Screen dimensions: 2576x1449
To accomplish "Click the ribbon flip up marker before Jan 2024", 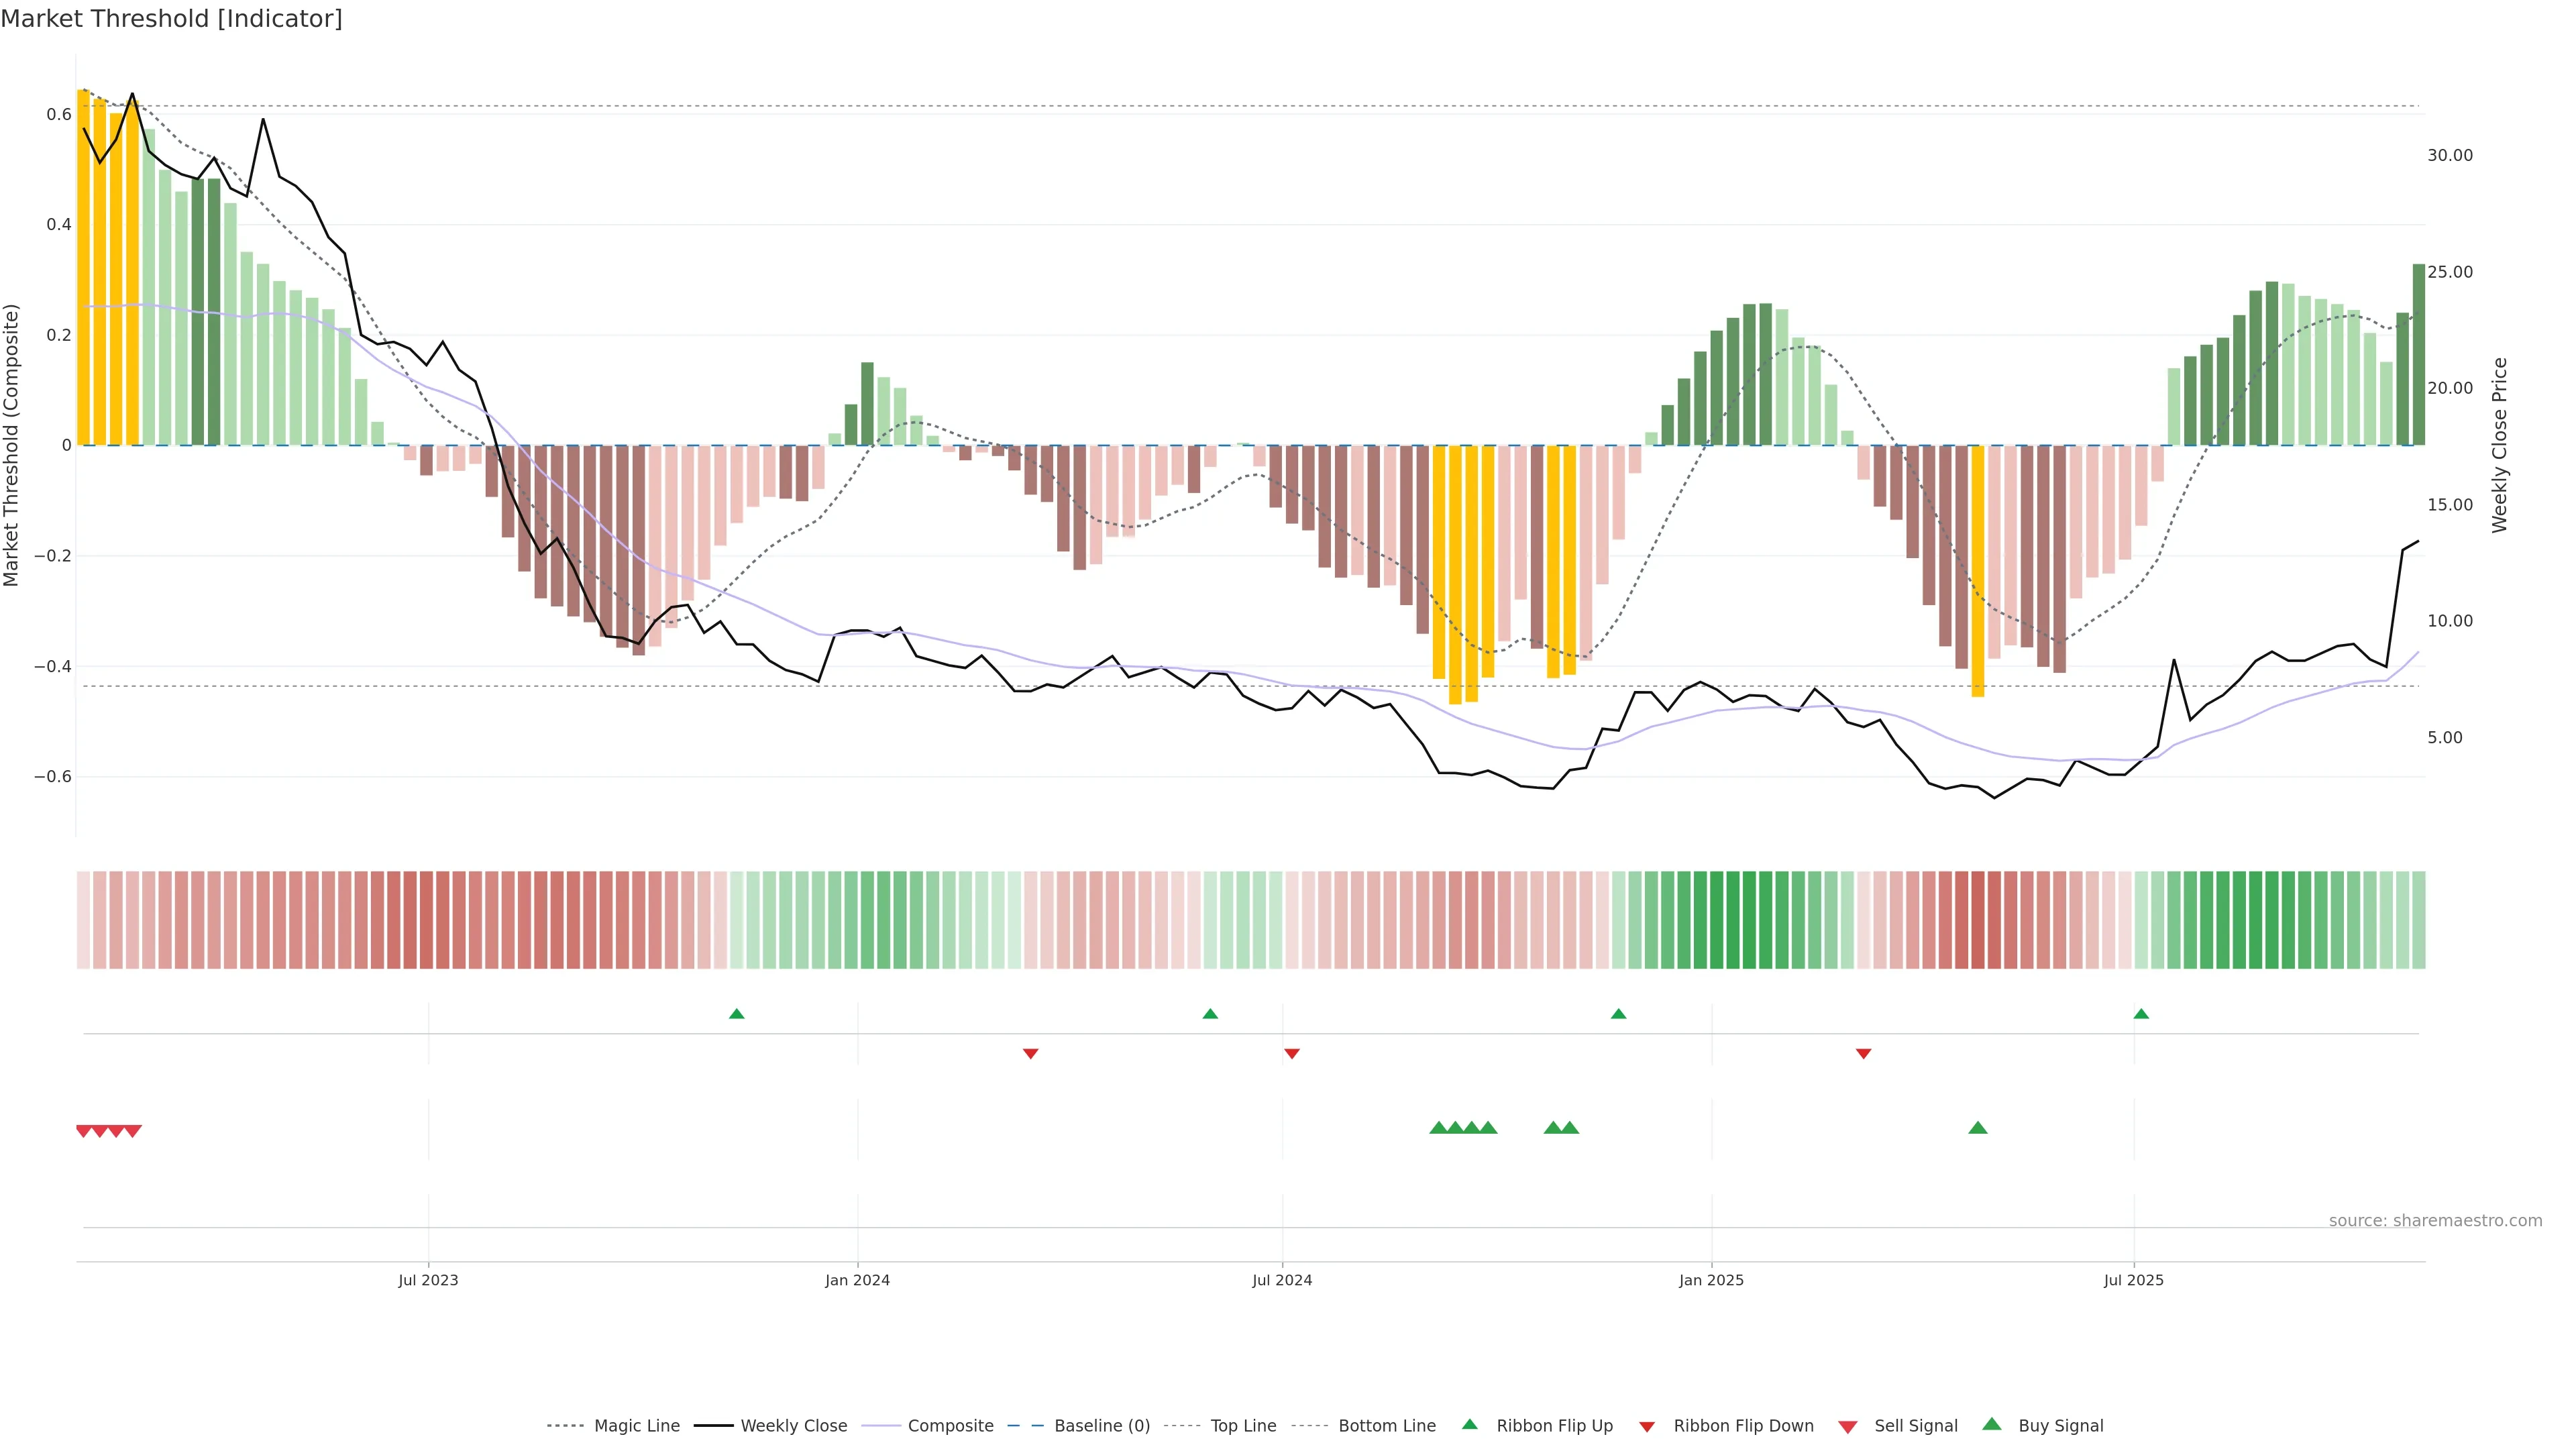I will [737, 1014].
